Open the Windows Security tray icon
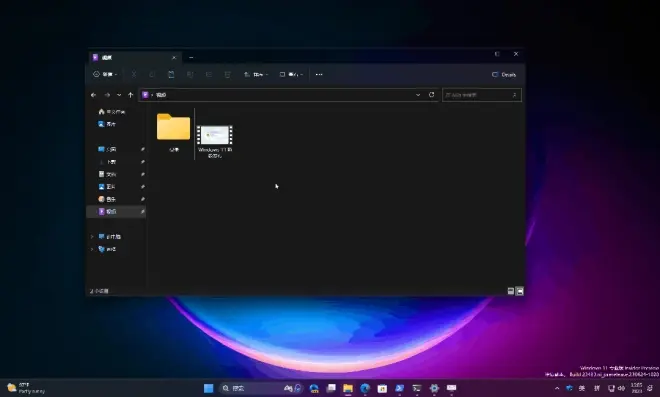660x397 pixels. tap(570, 388)
